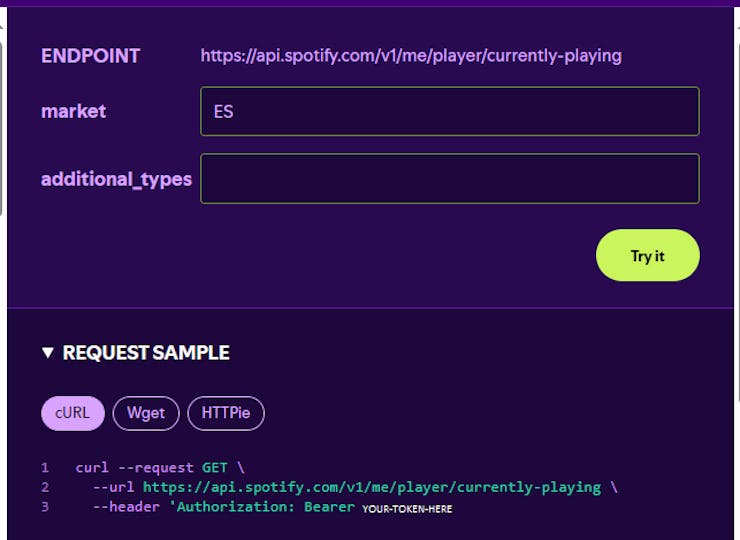Click the additional_types parameter label

click(116, 179)
